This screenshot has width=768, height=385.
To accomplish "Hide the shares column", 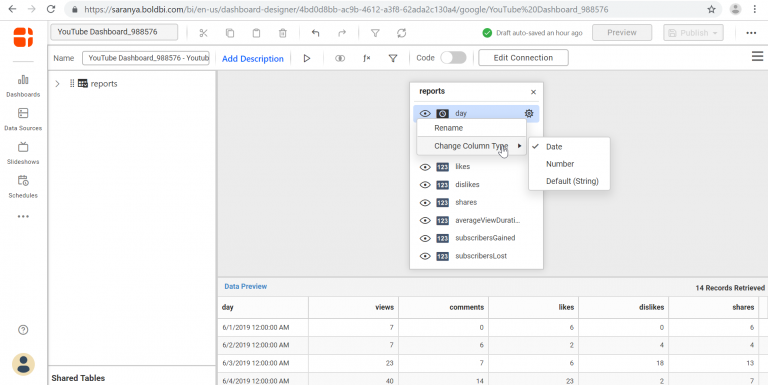I will (425, 202).
